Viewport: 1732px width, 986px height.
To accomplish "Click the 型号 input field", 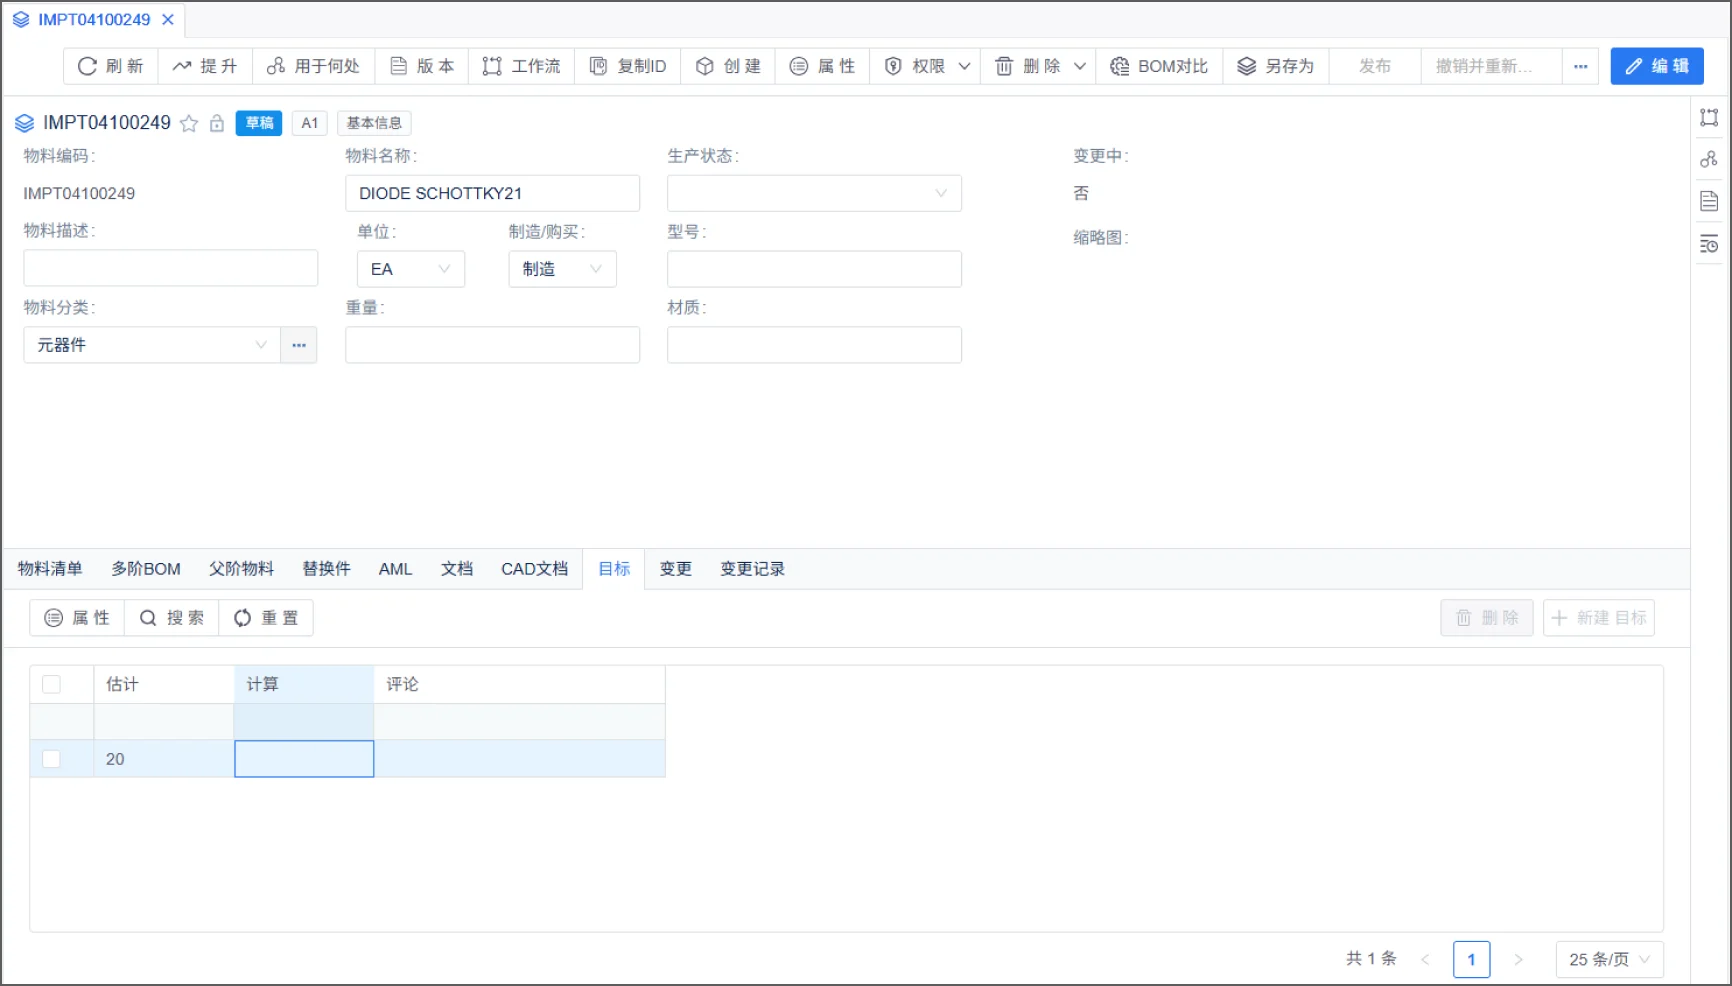I will click(x=814, y=269).
